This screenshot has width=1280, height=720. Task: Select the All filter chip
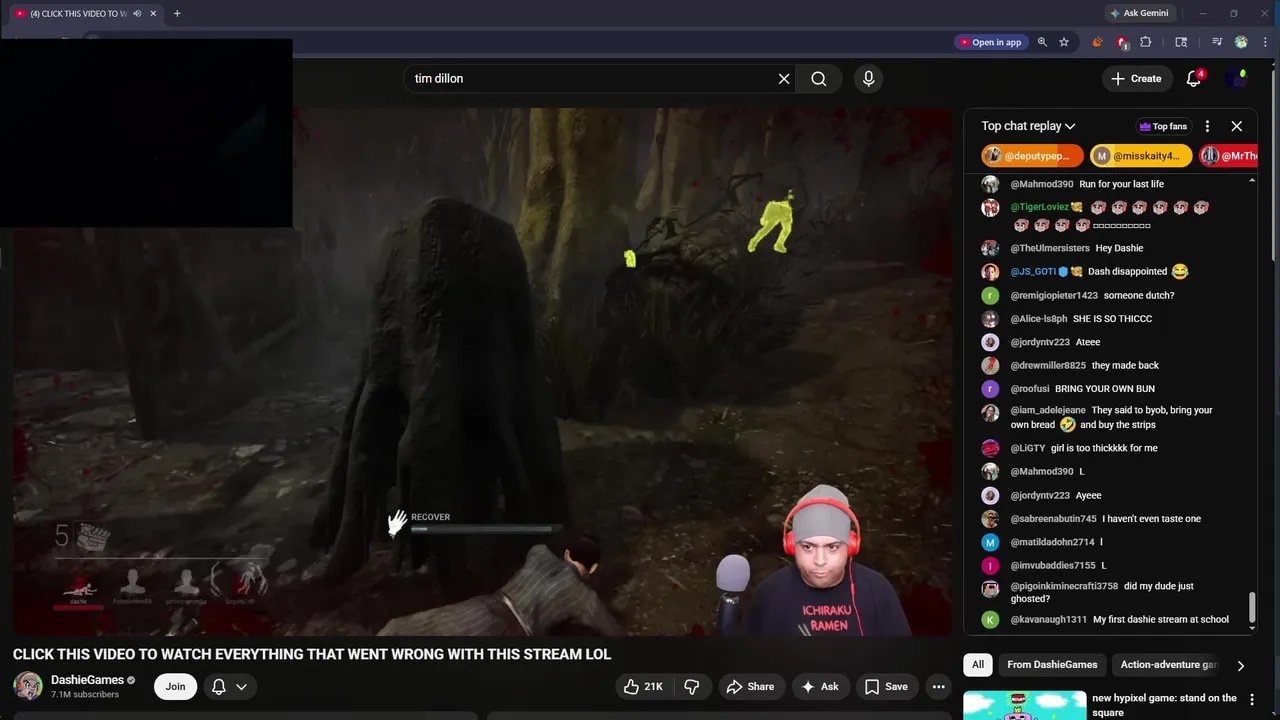(x=978, y=665)
